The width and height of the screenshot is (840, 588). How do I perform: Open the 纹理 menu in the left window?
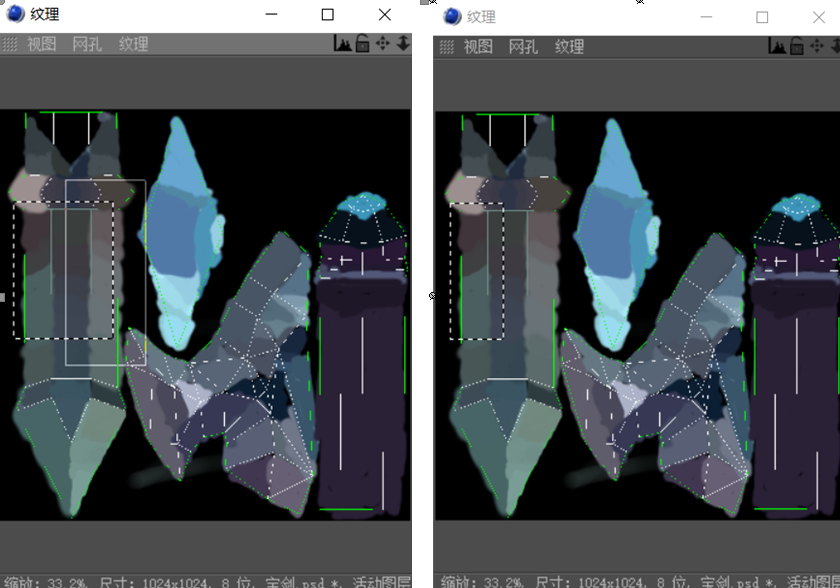pos(133,44)
